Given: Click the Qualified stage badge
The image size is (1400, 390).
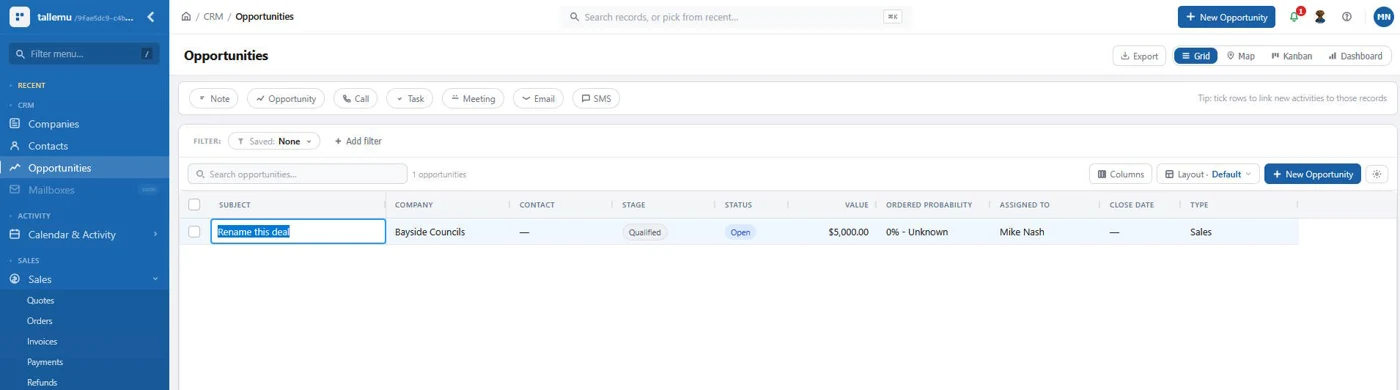Looking at the screenshot, I should [x=645, y=232].
